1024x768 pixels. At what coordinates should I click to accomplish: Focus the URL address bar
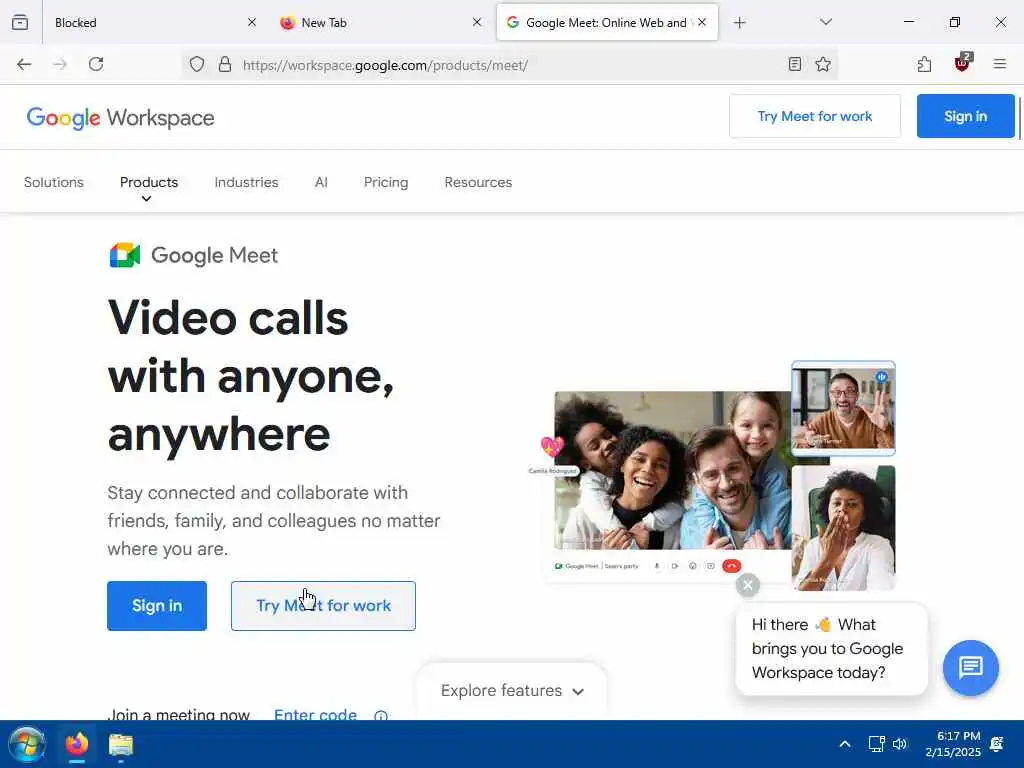(x=509, y=65)
